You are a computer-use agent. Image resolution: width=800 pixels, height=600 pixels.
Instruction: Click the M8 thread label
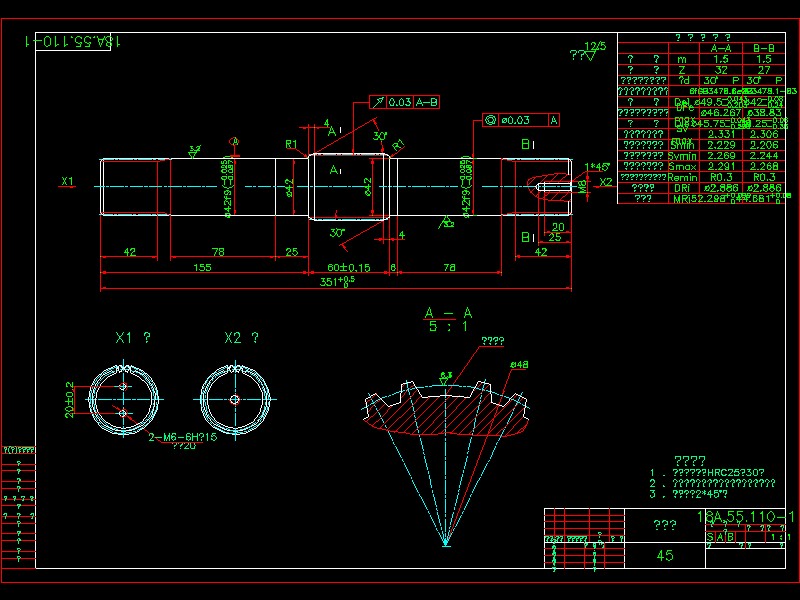[583, 187]
